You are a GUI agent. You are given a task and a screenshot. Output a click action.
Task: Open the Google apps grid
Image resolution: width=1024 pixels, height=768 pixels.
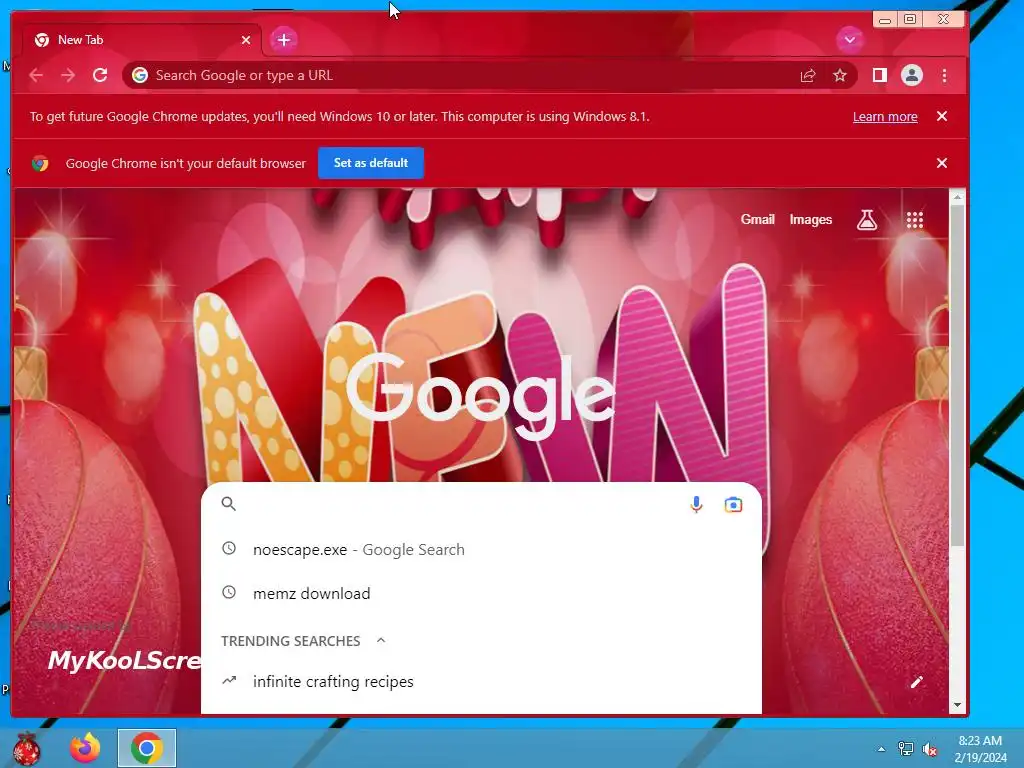pyautogui.click(x=915, y=220)
